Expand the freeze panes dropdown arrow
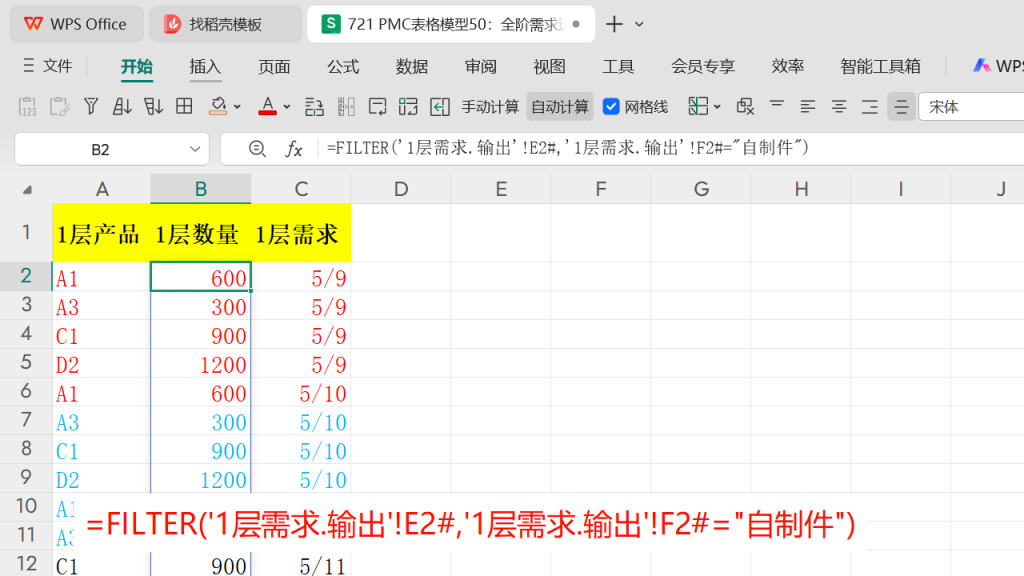 pos(717,107)
